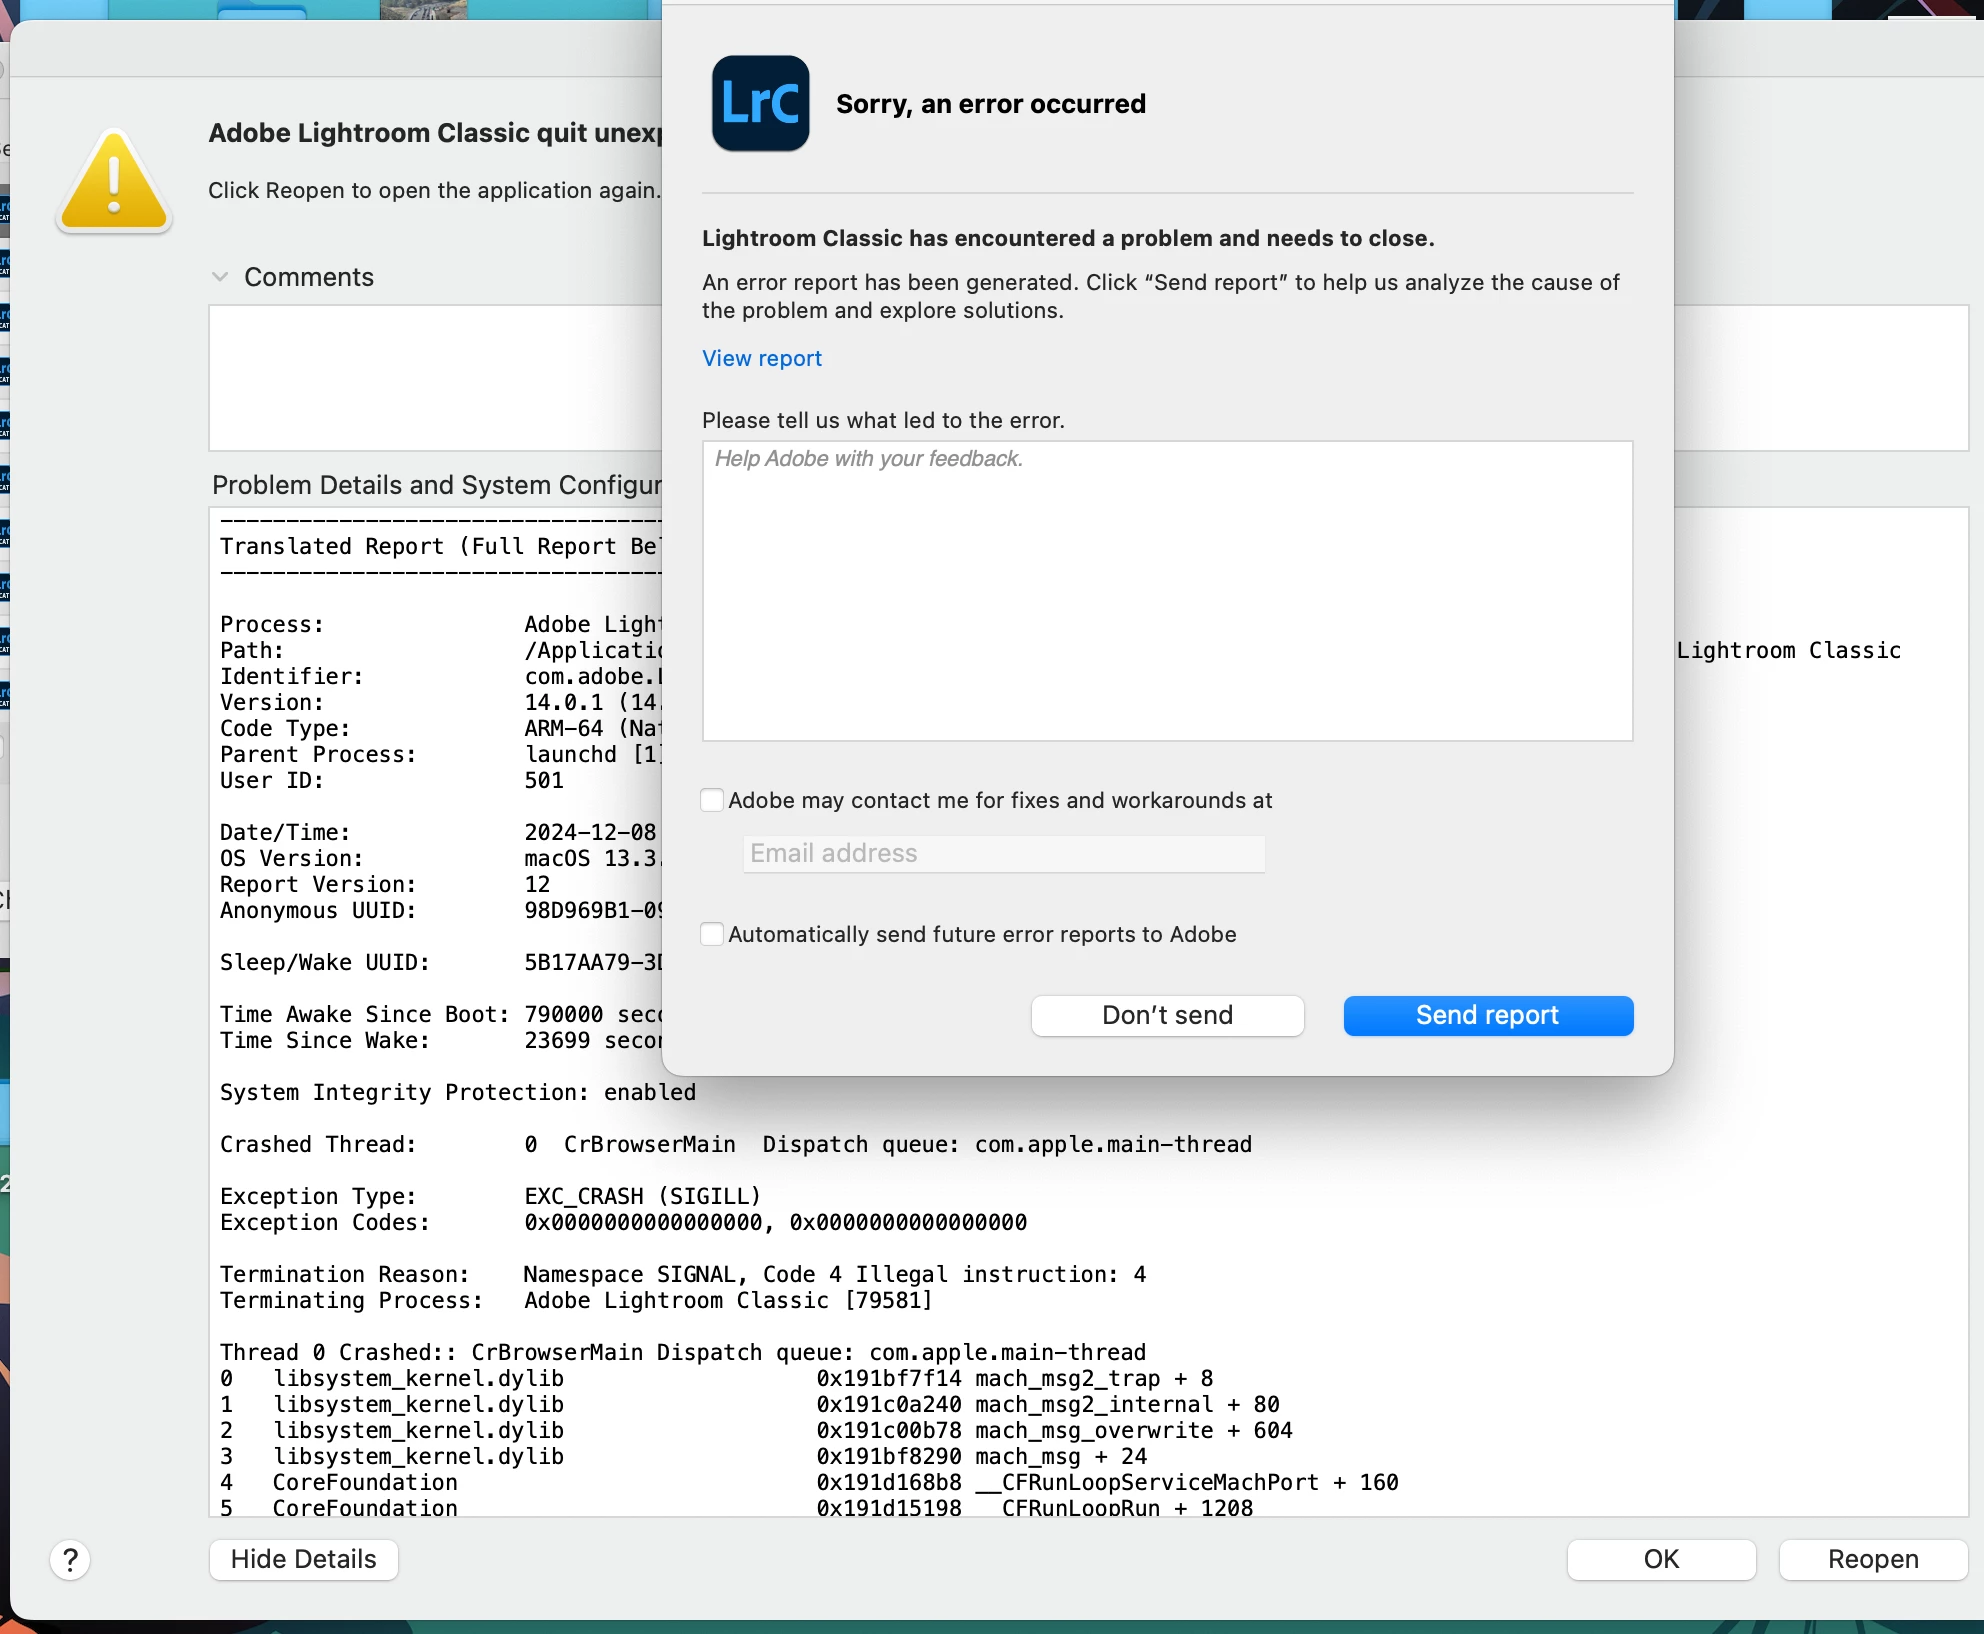Check 'Automatically send future error reports'

712,934
